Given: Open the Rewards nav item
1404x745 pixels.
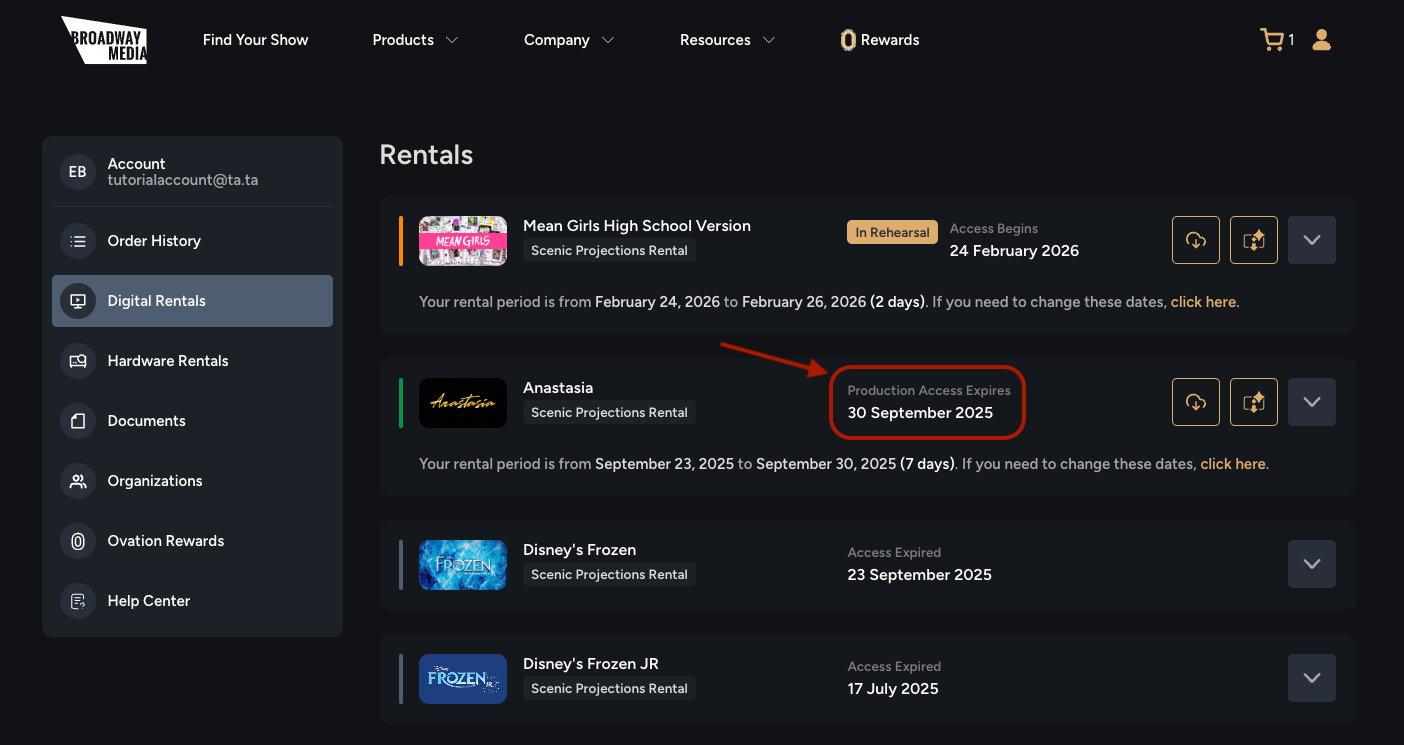Looking at the screenshot, I should pos(880,40).
